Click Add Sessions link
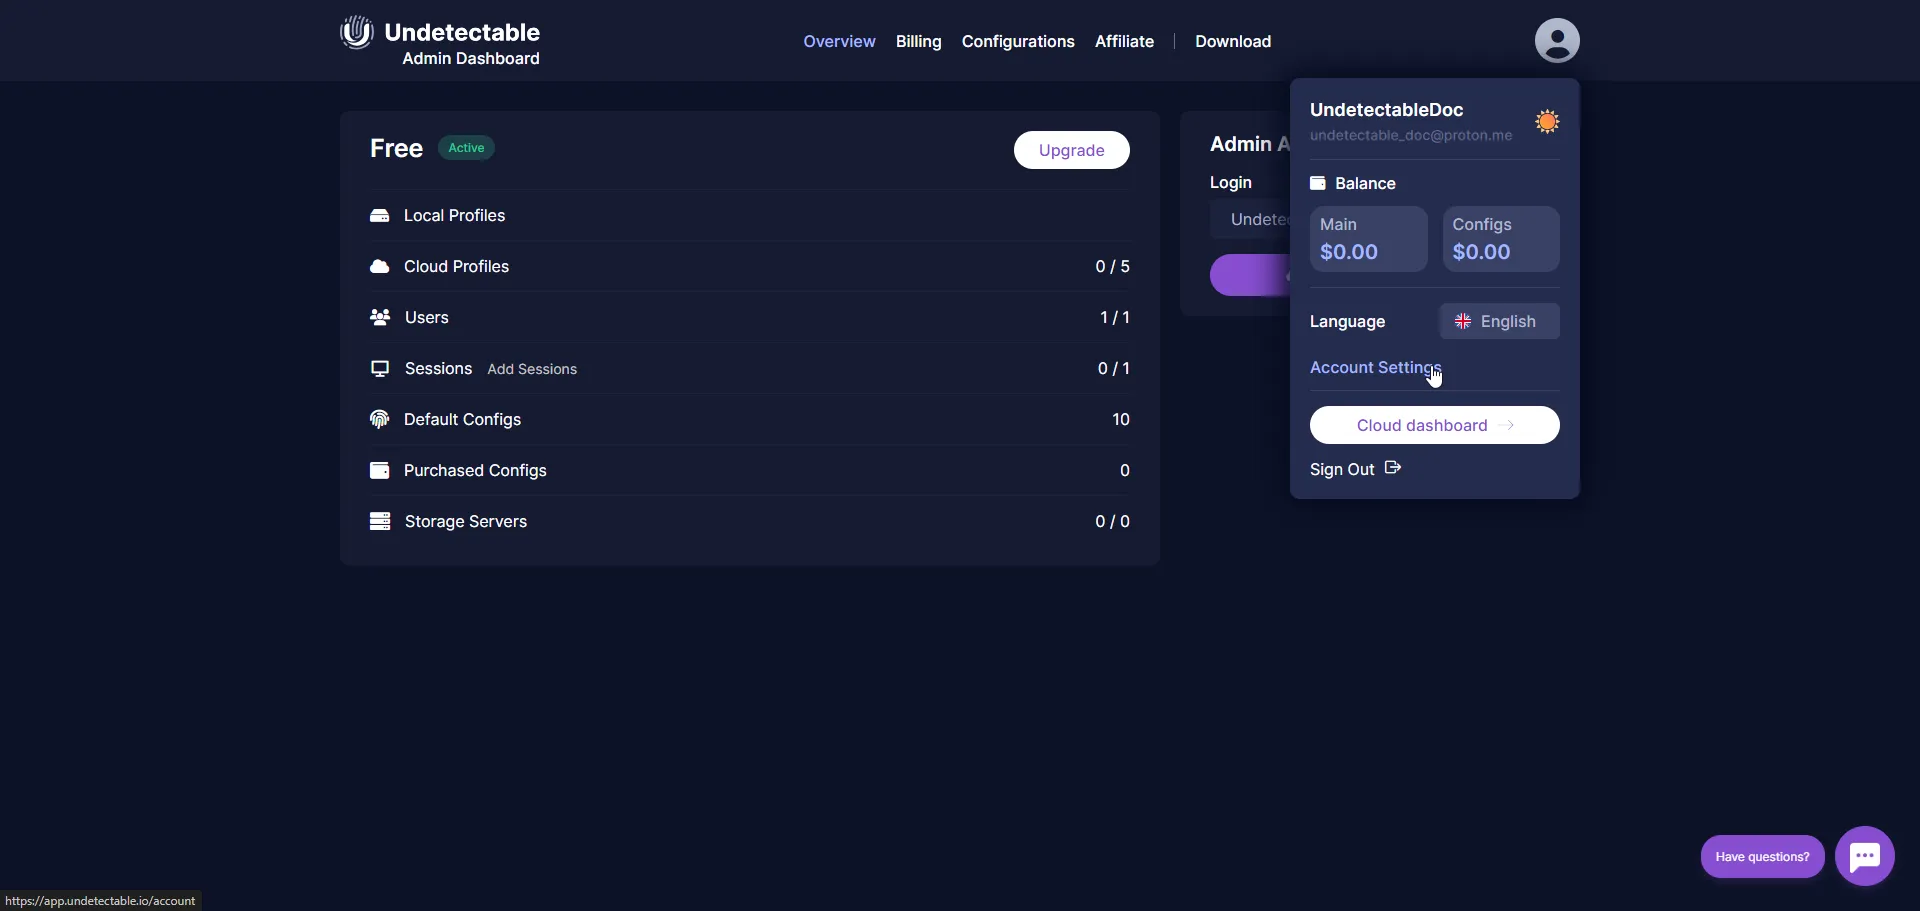 point(532,369)
